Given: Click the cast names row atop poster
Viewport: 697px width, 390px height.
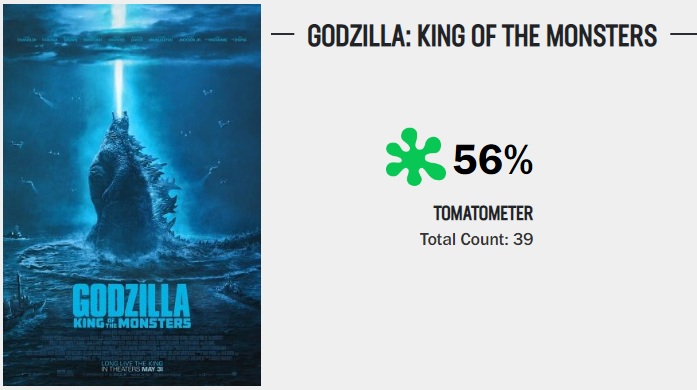Looking at the screenshot, I should 132,40.
